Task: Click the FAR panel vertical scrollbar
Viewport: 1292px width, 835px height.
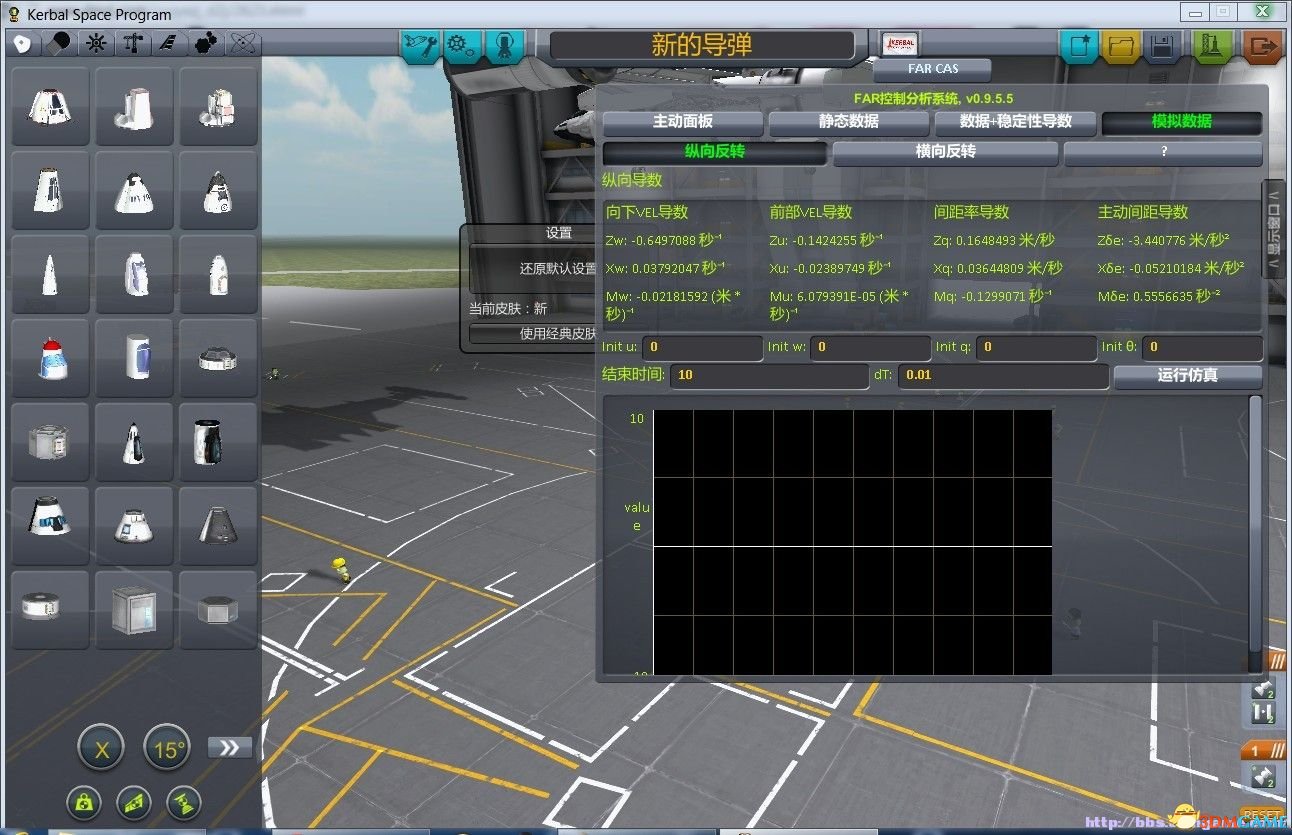Action: [1255, 535]
